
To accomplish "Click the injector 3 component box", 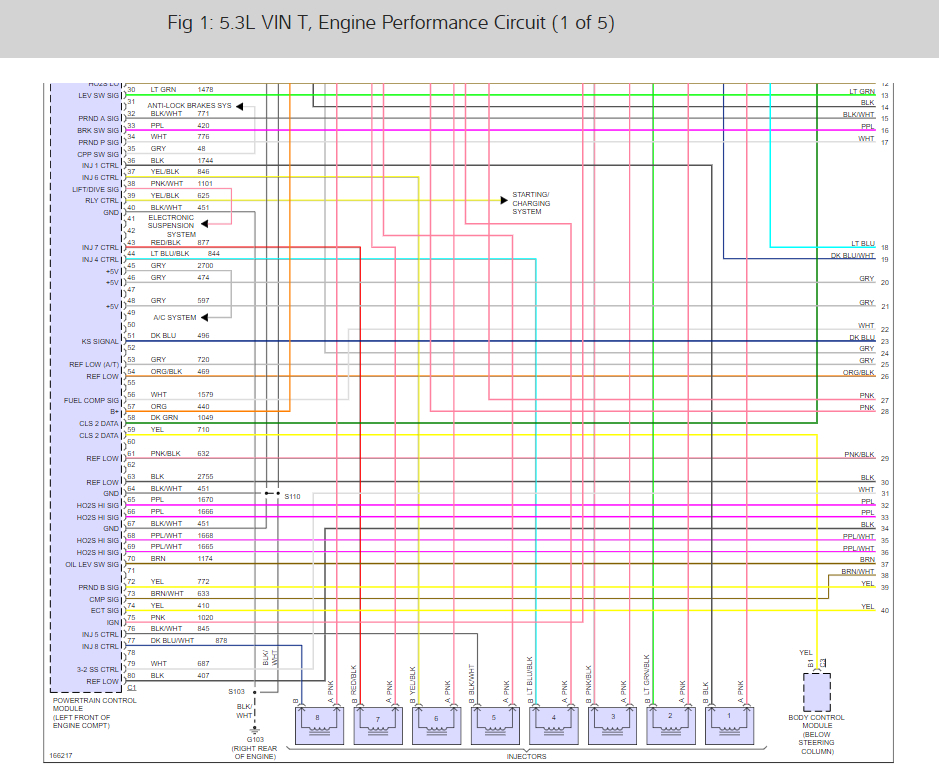I will tap(612, 726).
